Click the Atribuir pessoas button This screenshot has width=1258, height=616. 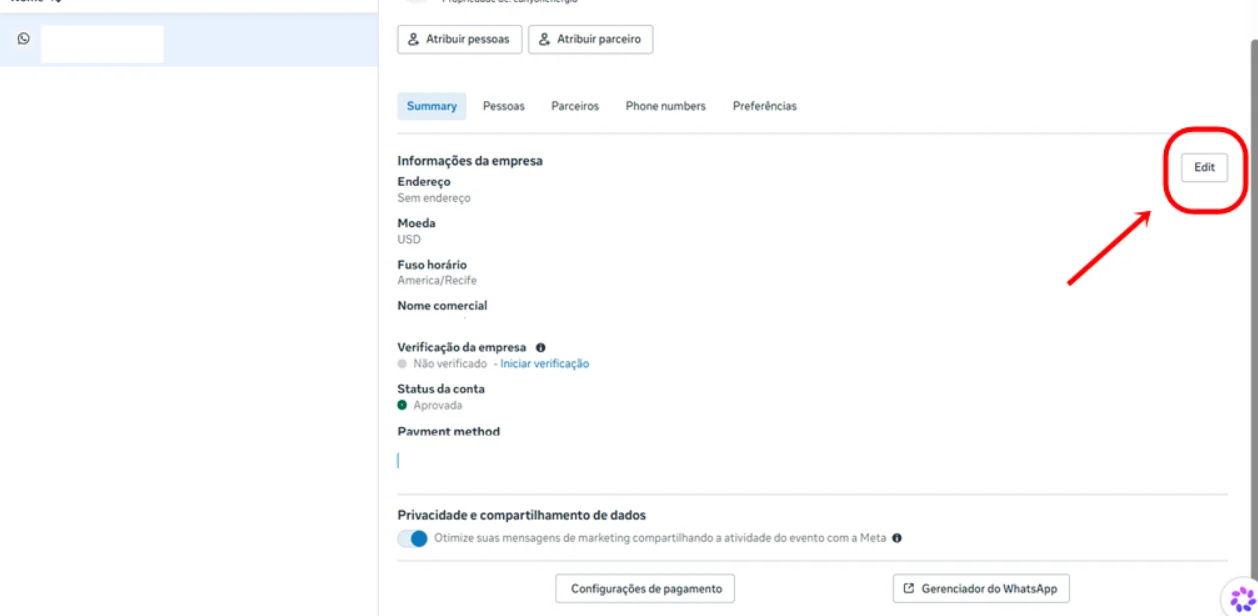pos(459,39)
